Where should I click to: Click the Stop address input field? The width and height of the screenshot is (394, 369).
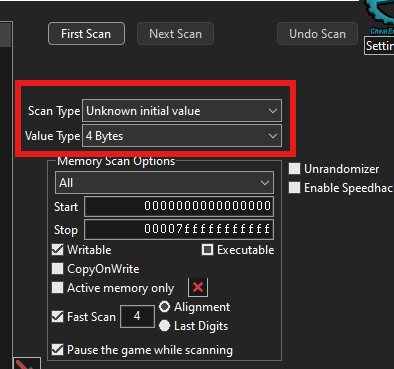[179, 229]
